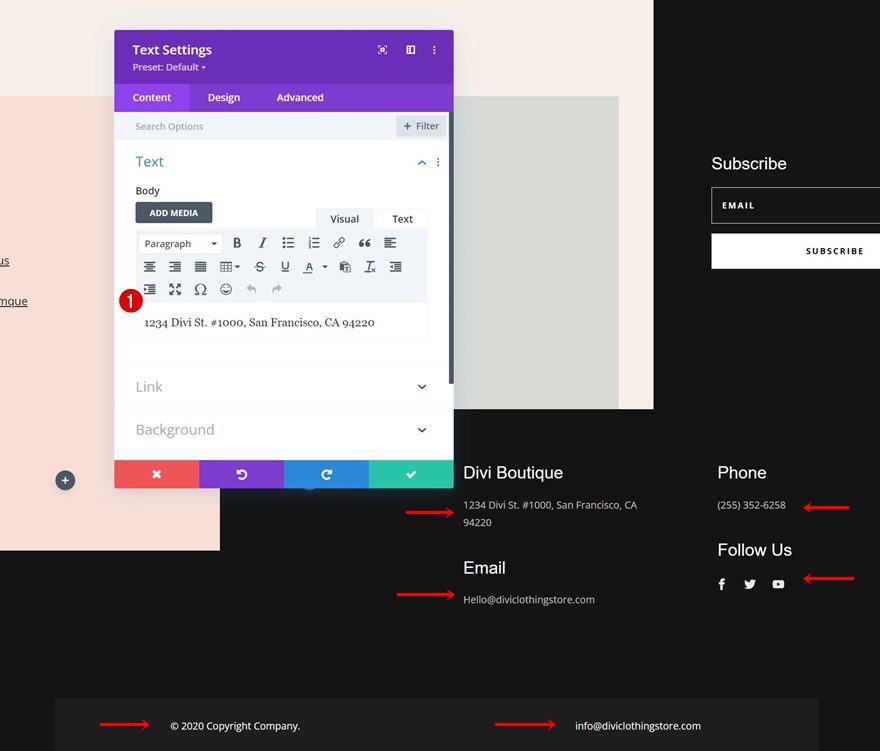Click the Add Media button
This screenshot has height=751, width=880.
(x=174, y=213)
